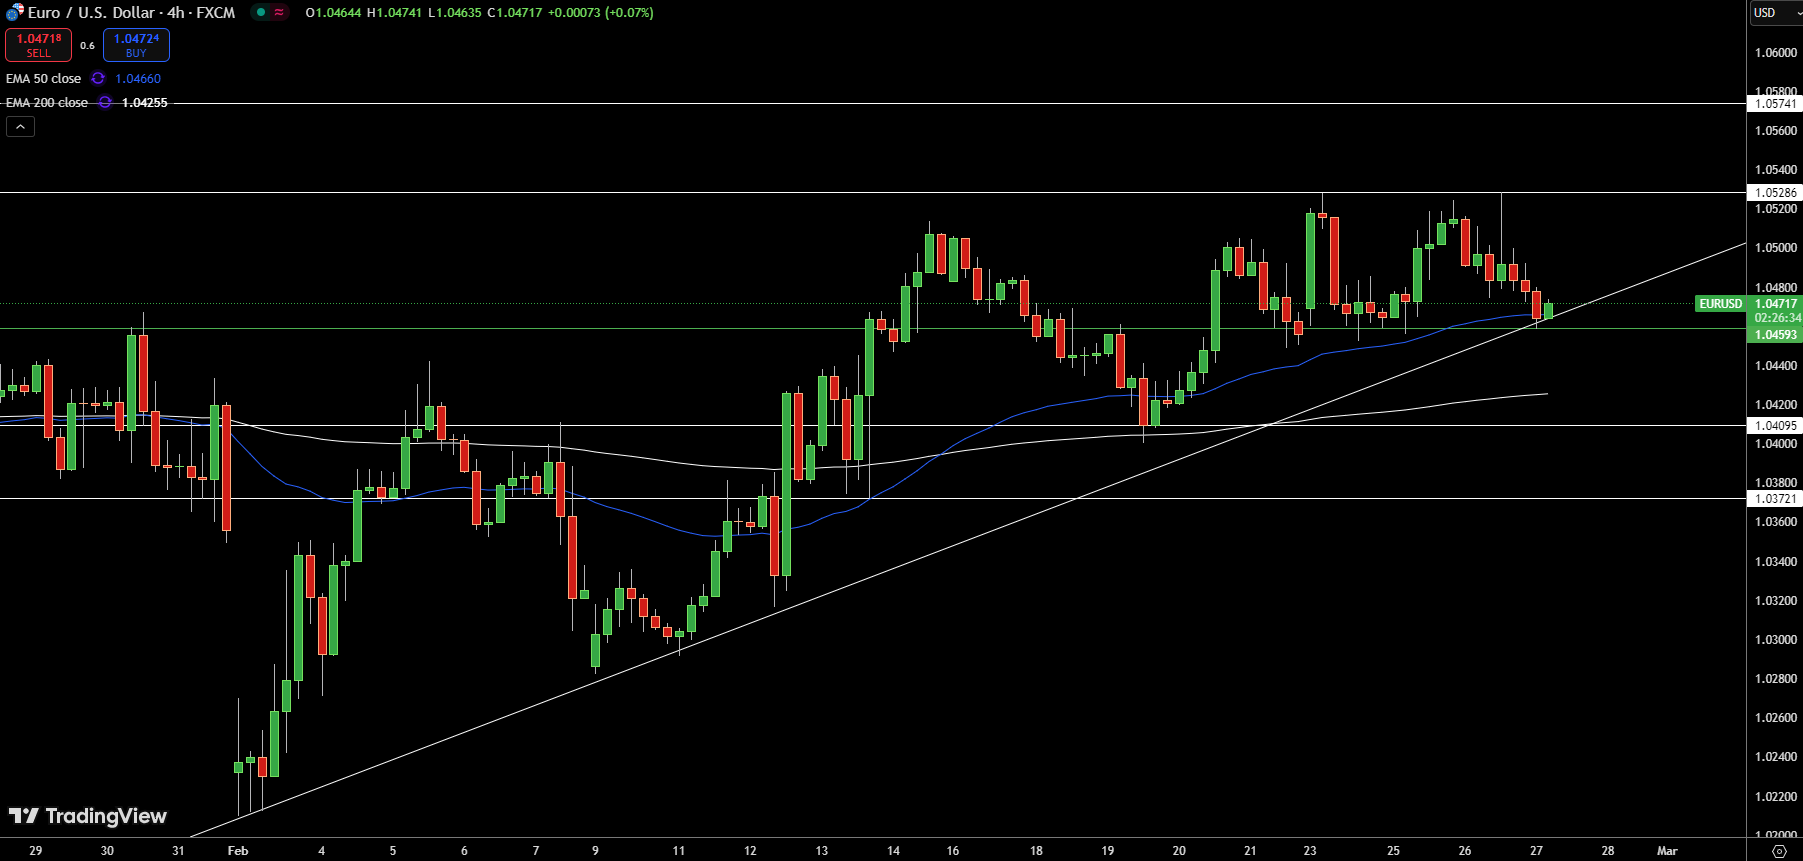Click the 1.02200 price axis label

1776,796
